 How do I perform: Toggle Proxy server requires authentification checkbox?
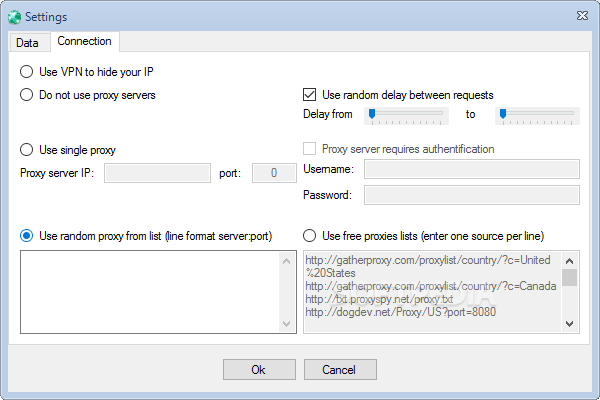coord(310,150)
